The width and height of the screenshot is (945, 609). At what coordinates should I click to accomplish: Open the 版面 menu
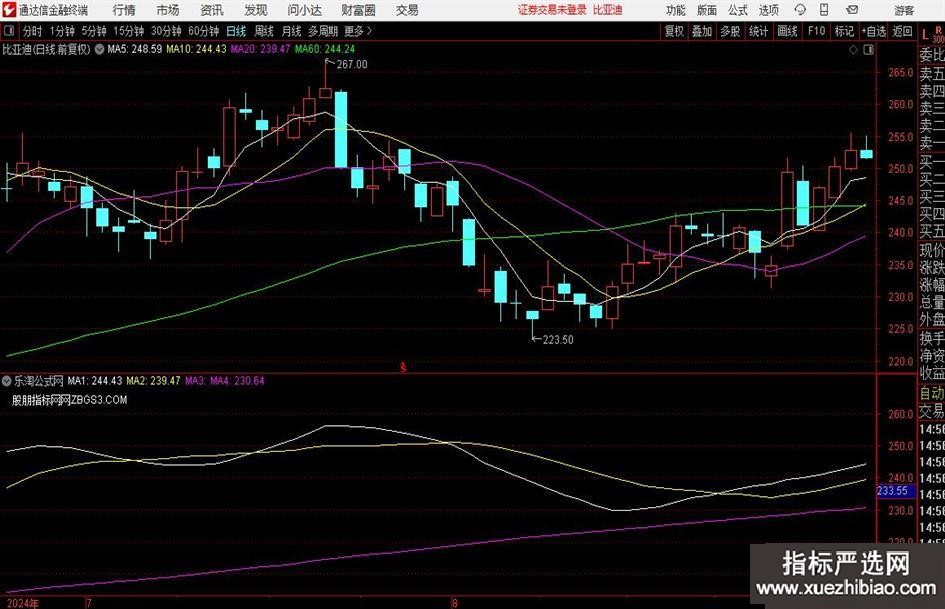(707, 10)
